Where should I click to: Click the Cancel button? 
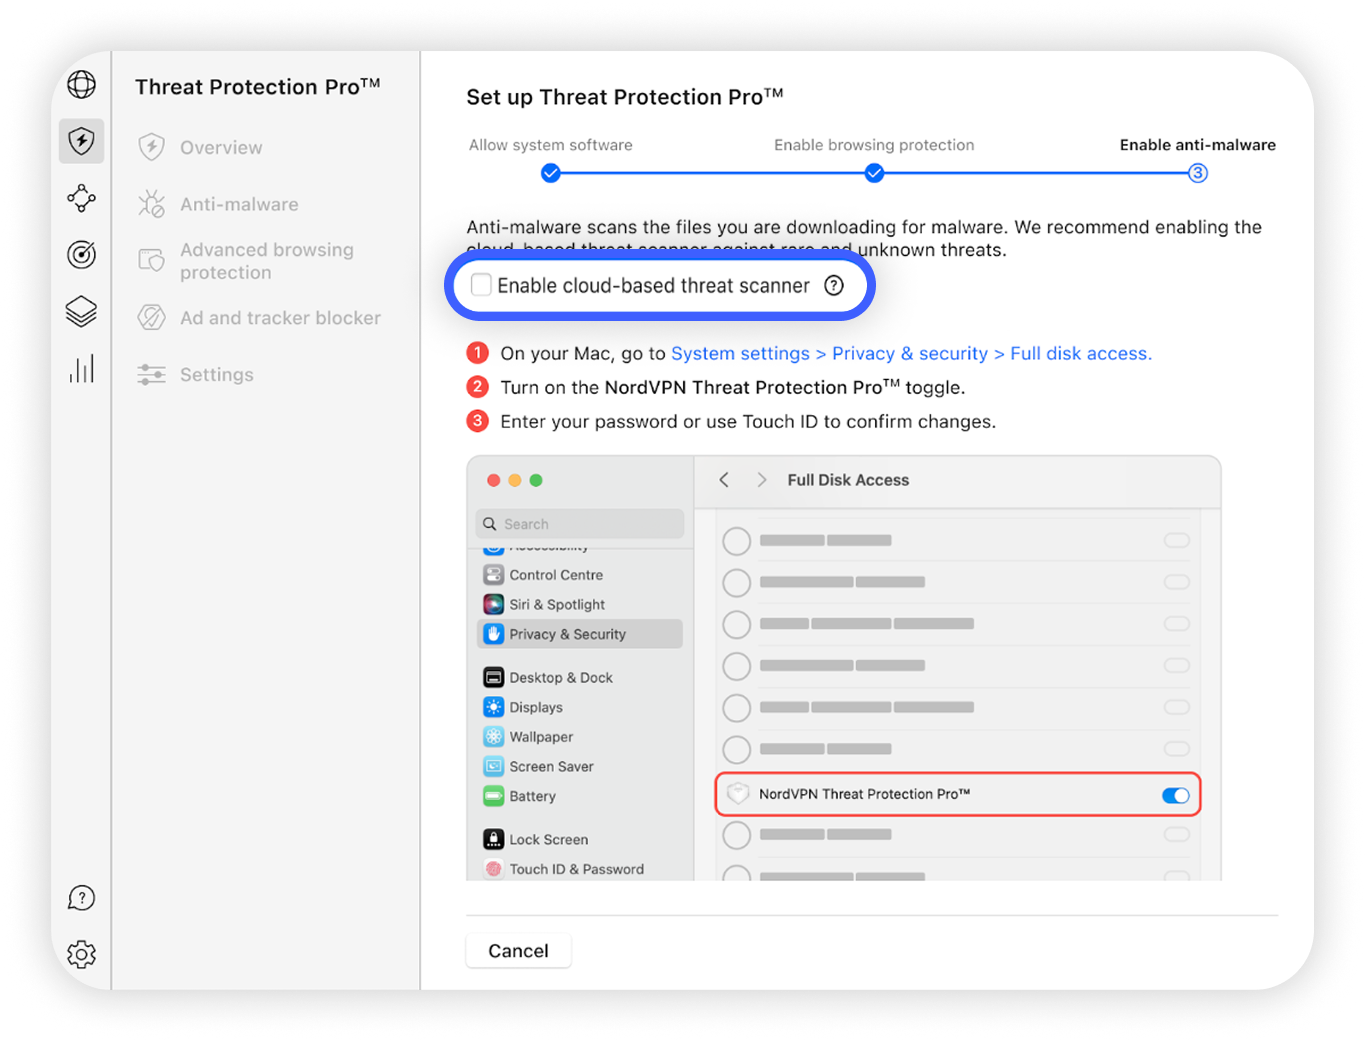tap(518, 950)
